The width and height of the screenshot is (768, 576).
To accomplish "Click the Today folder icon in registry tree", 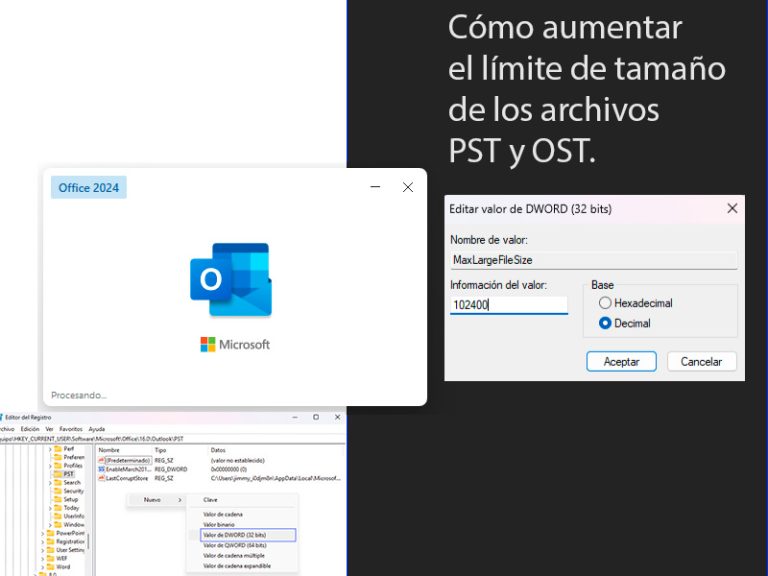I will [58, 507].
